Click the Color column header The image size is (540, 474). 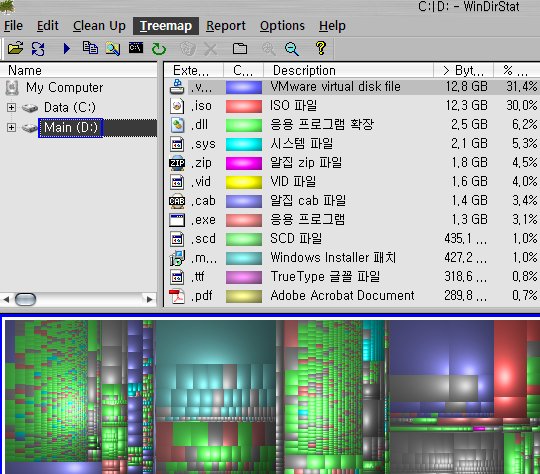pos(243,70)
